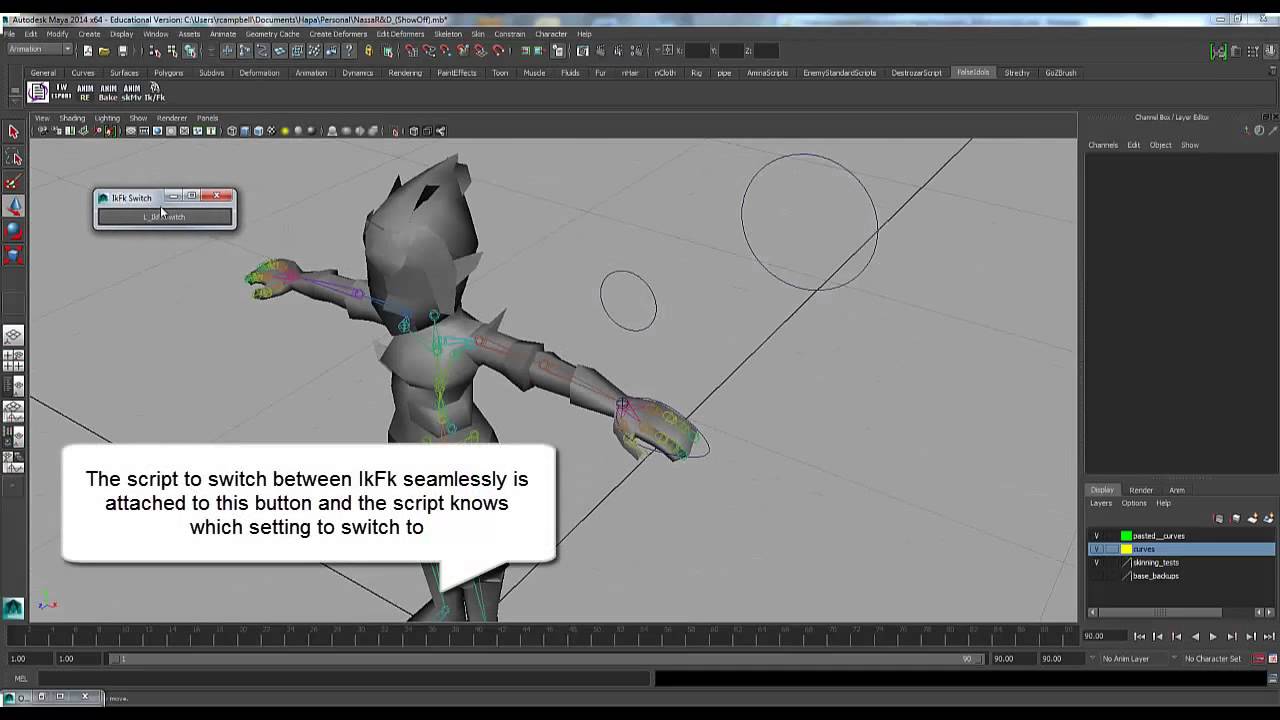Open Options menu in Layer Editor
The image size is (1280, 720).
[x=1134, y=503]
